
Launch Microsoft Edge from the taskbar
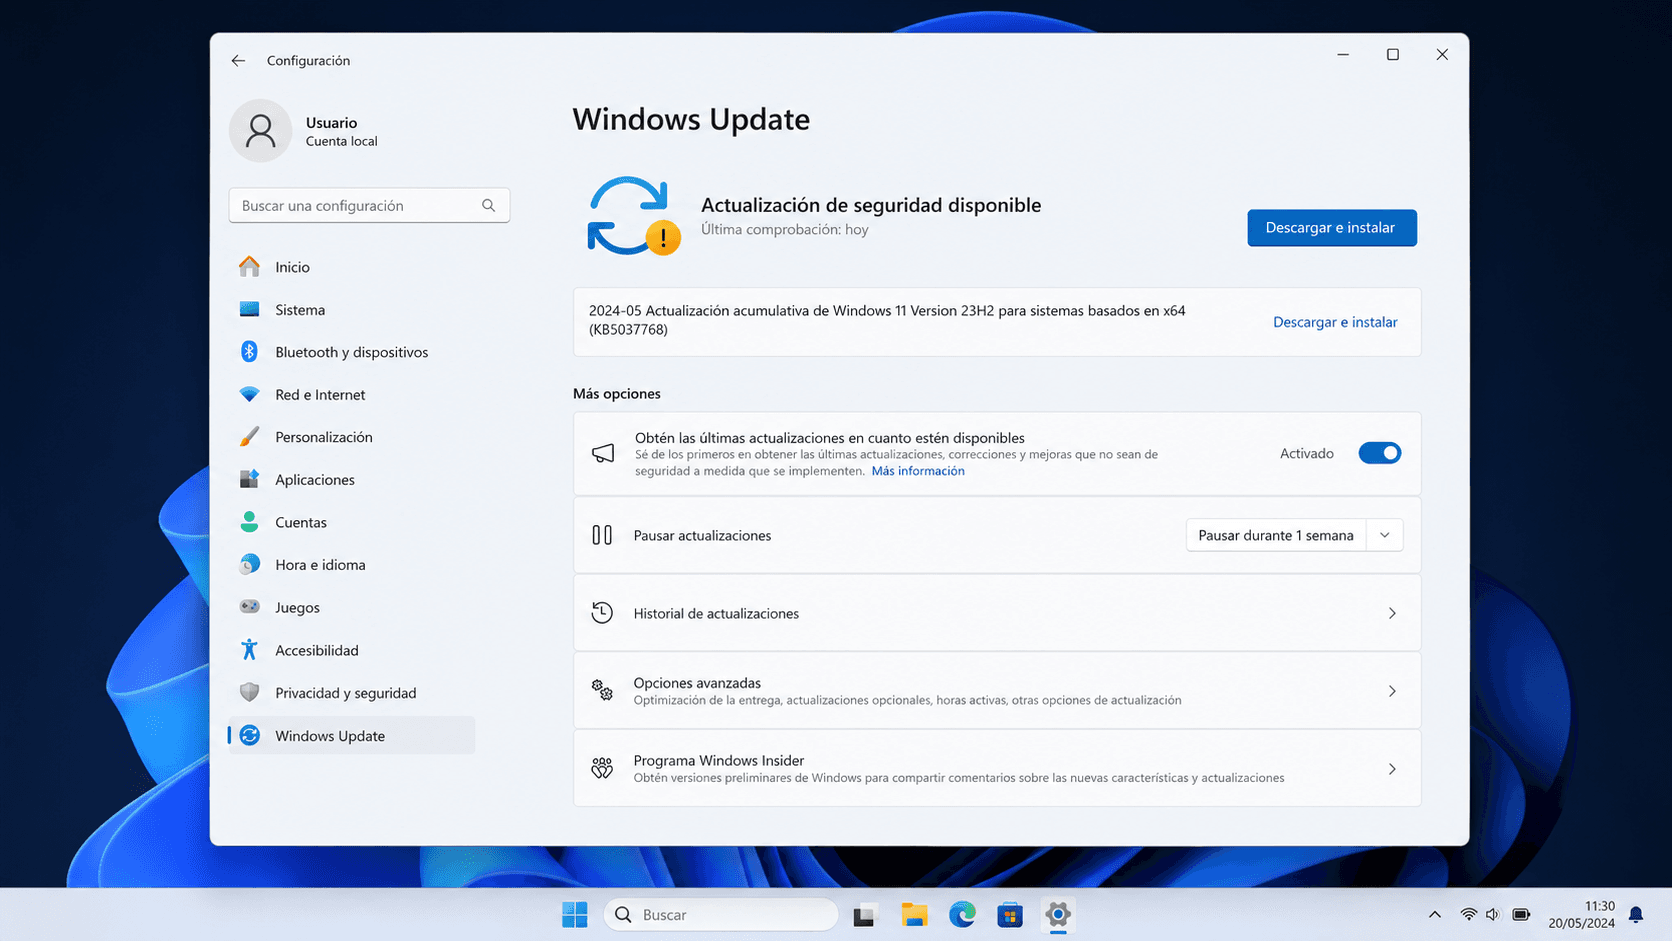[x=962, y=914]
